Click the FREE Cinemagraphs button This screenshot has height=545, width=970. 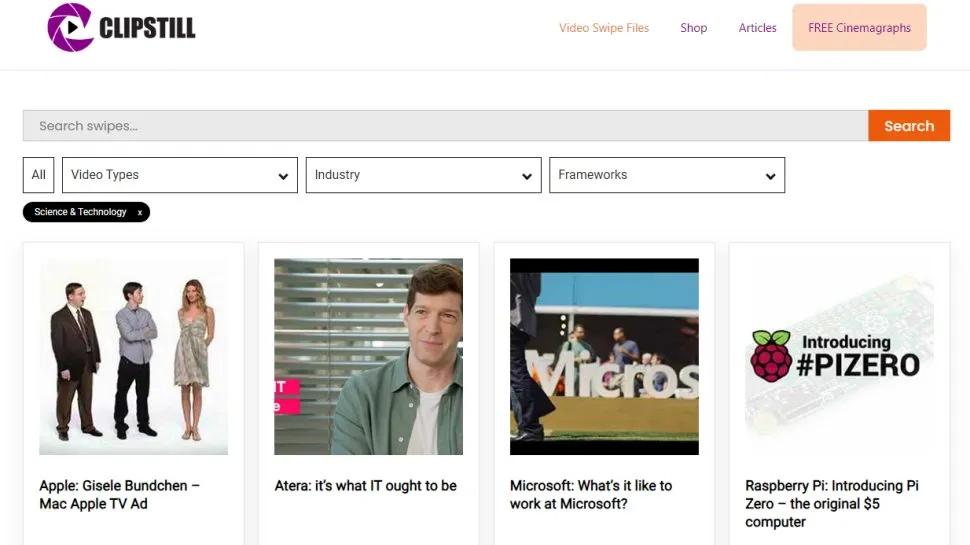click(859, 28)
